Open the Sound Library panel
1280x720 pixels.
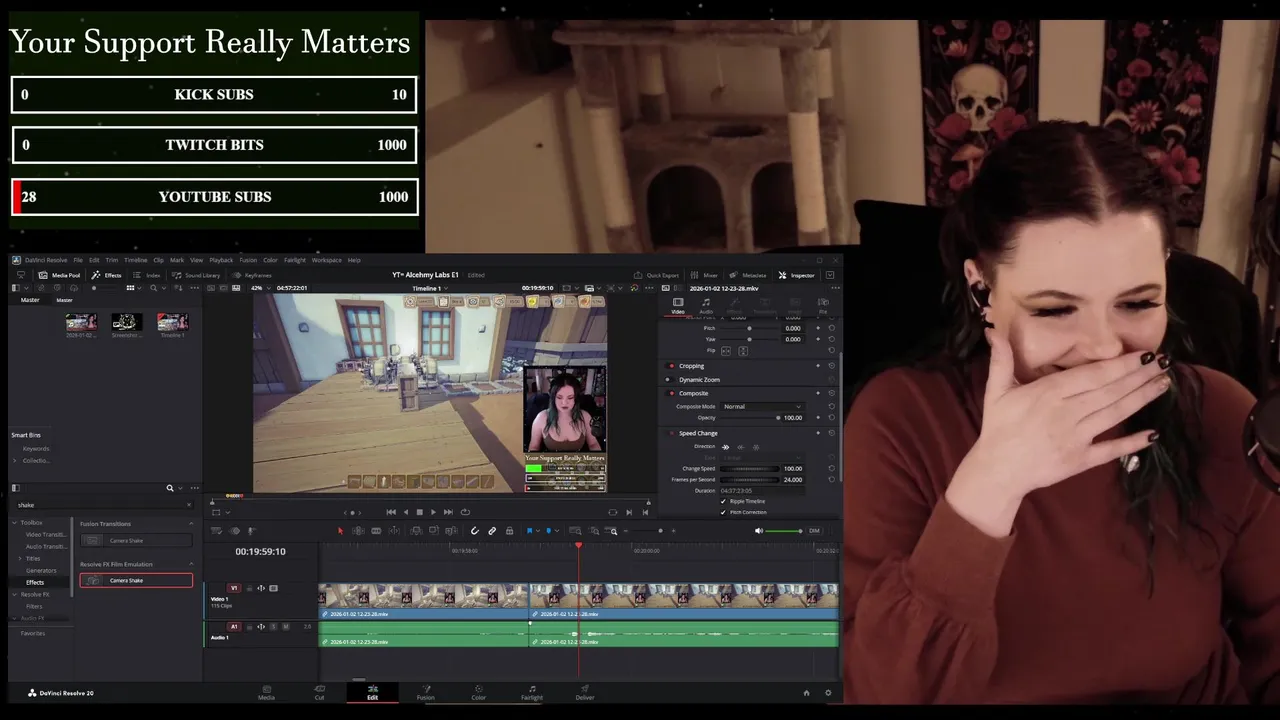coord(196,275)
